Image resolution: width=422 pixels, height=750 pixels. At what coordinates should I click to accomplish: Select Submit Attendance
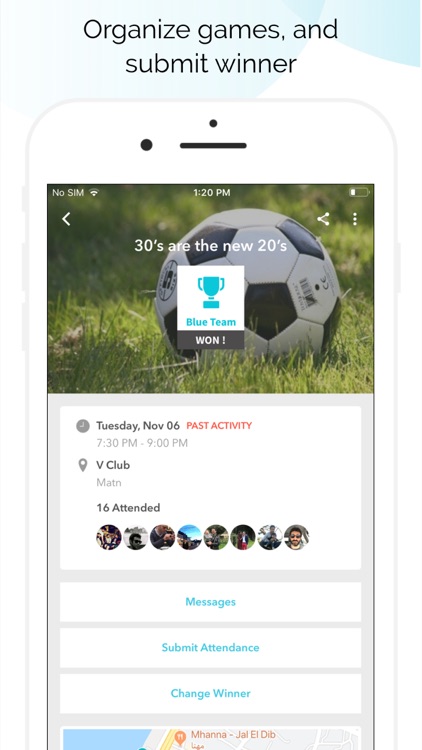point(211,648)
